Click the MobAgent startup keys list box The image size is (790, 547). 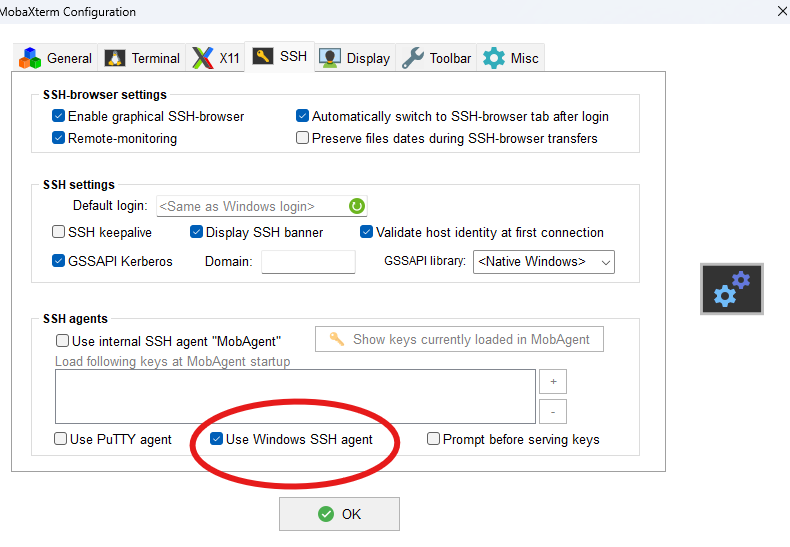pos(295,396)
